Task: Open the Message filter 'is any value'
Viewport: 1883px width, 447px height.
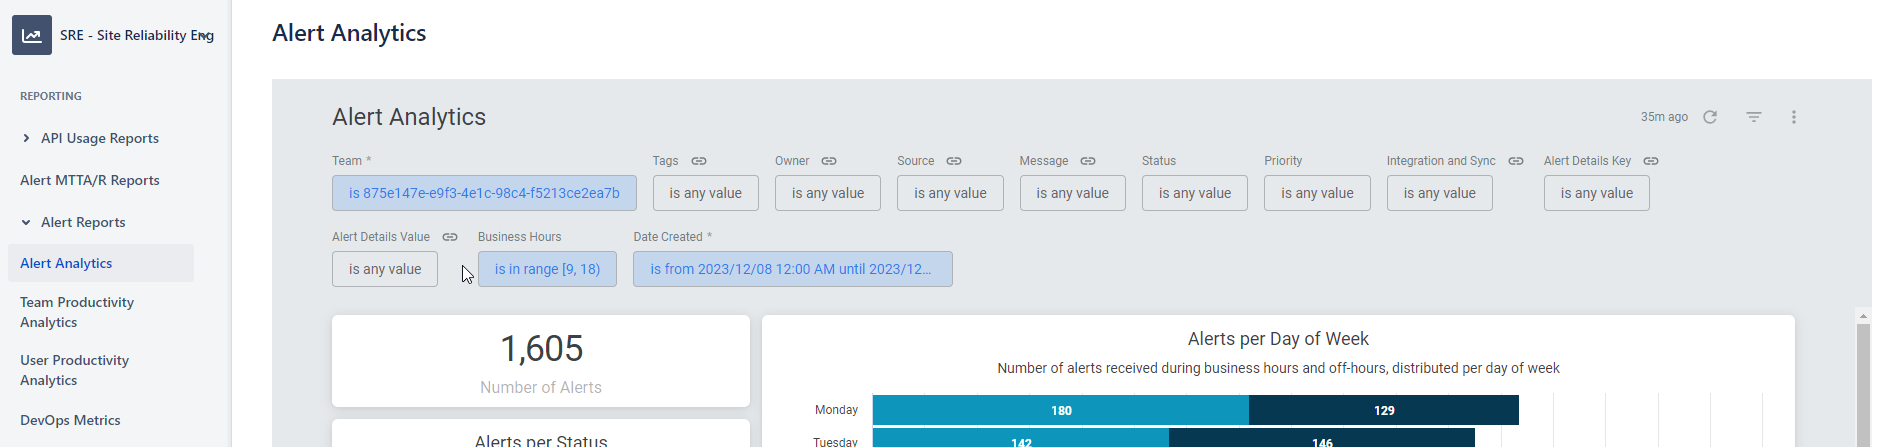Action: [1073, 193]
